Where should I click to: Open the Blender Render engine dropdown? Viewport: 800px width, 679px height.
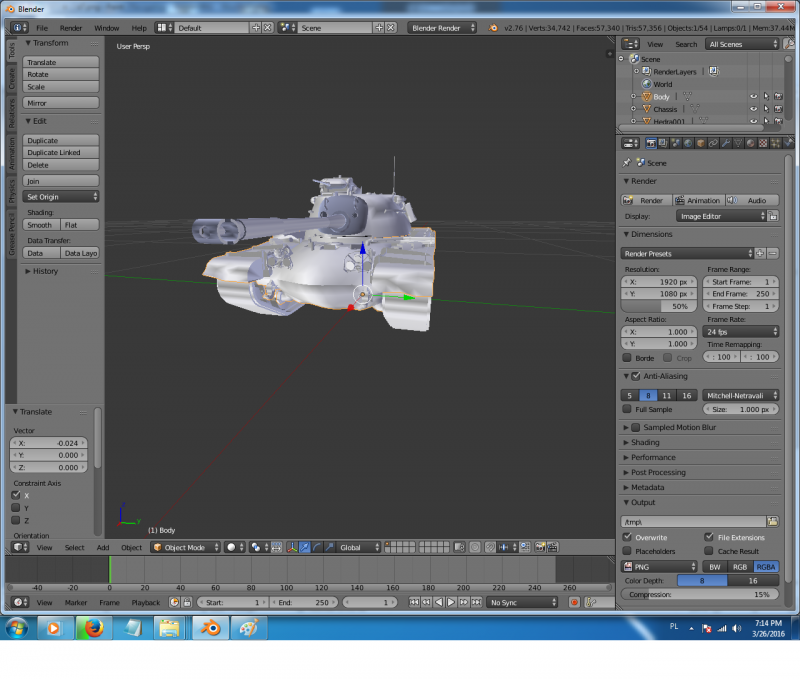pyautogui.click(x=442, y=28)
